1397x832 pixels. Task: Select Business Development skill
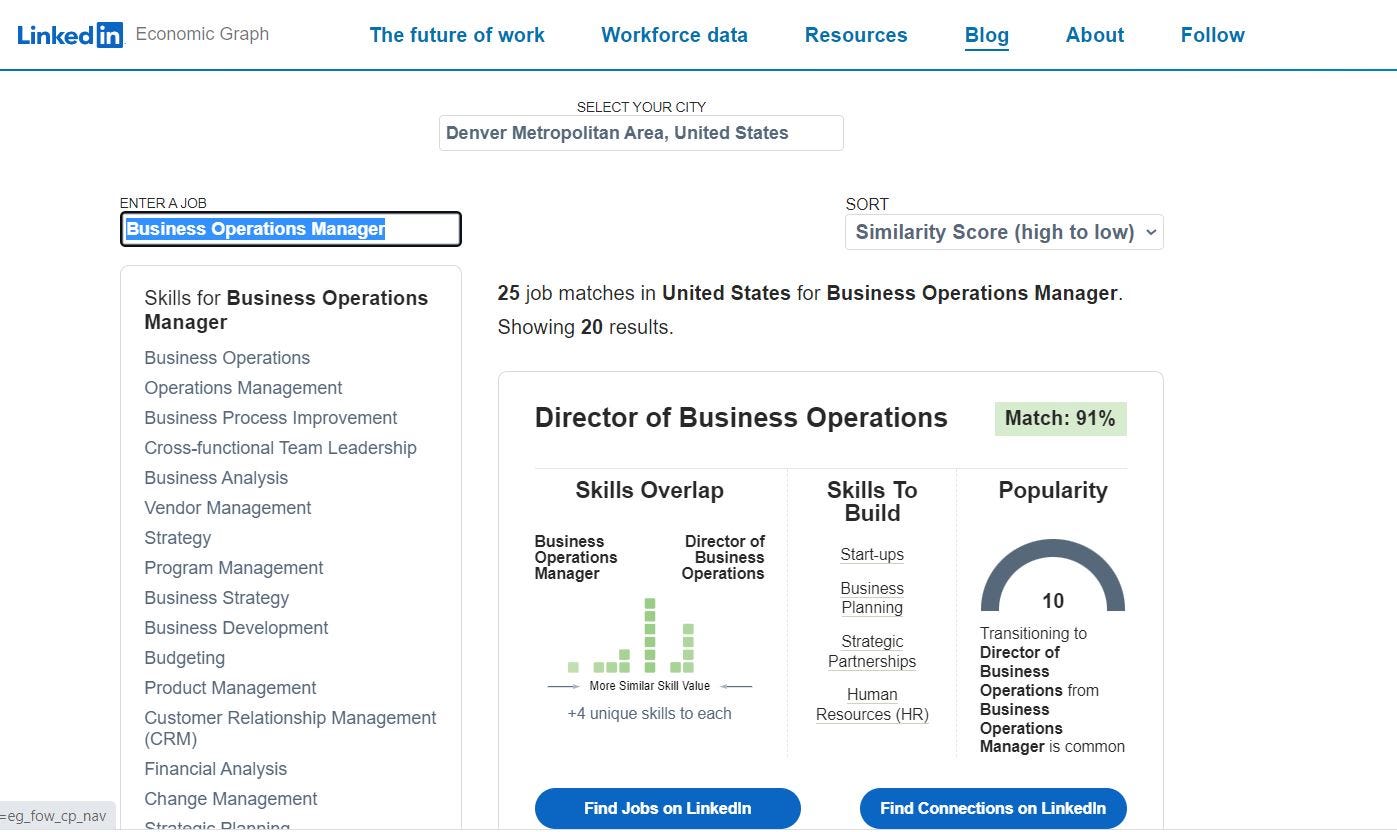click(236, 628)
